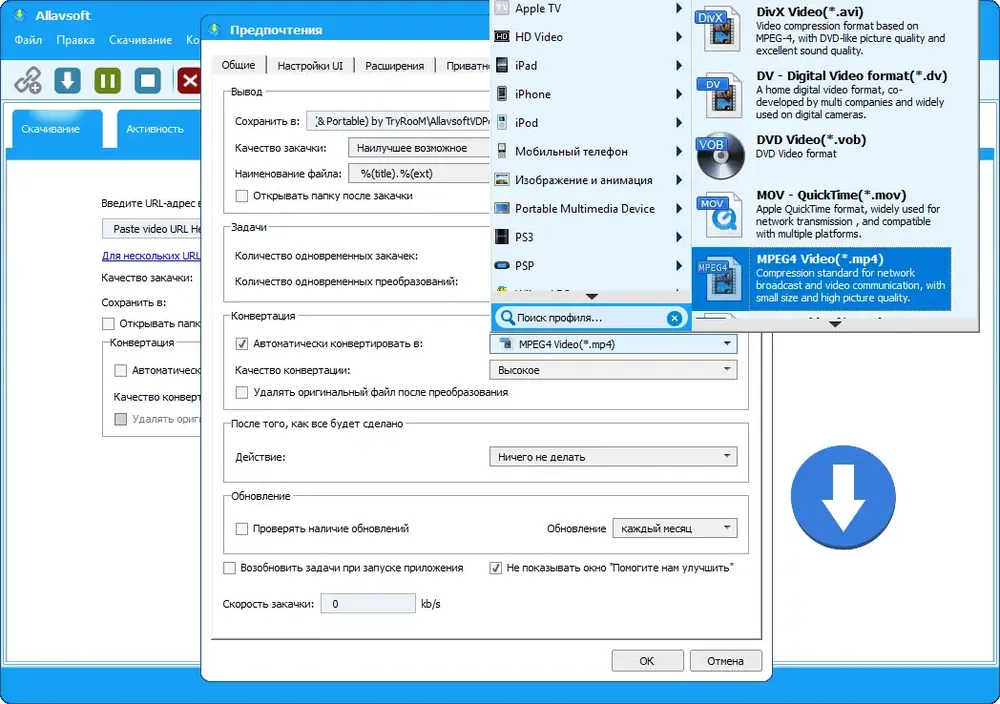This screenshot has width=1000, height=704.
Task: Uncheck 'Автоматически конвертировать в' checkbox
Action: click(x=242, y=344)
